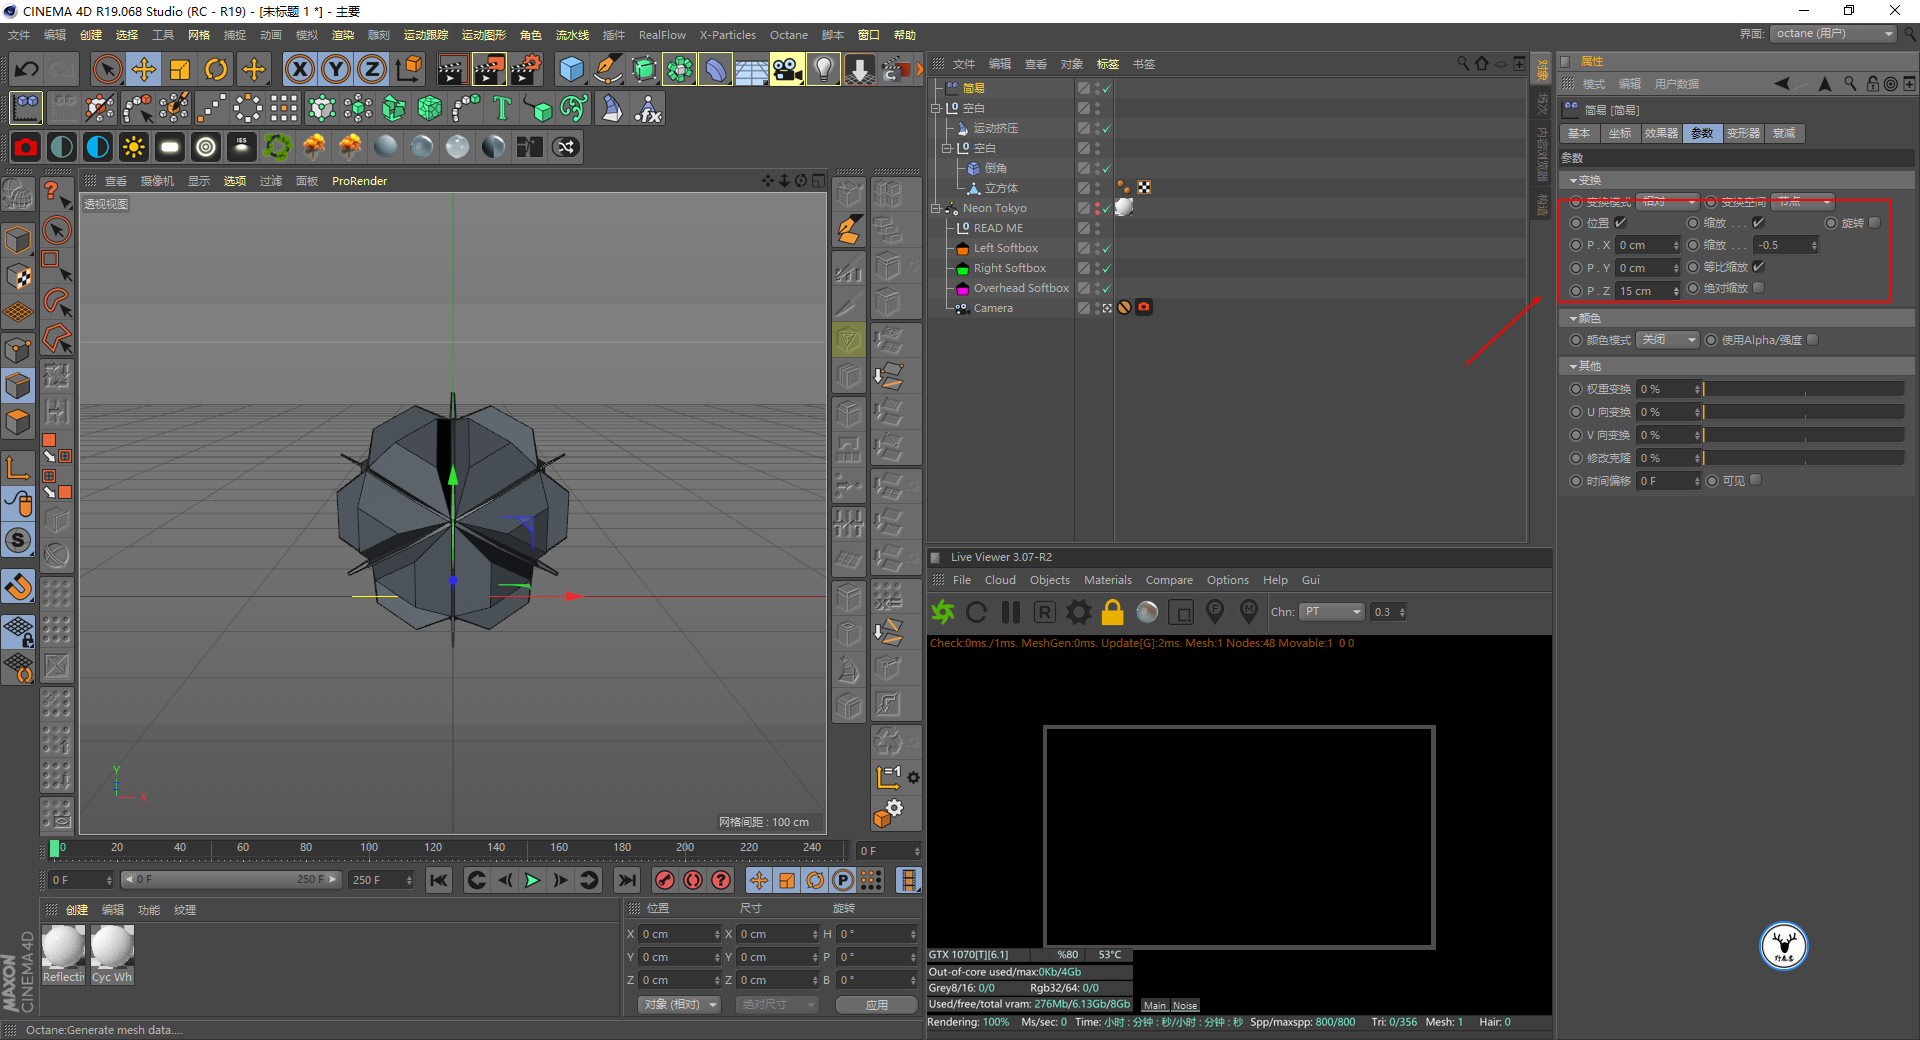Viewport: 1920px width, 1040px height.
Task: Adjust the U 向变换 slider
Action: [1803, 412]
